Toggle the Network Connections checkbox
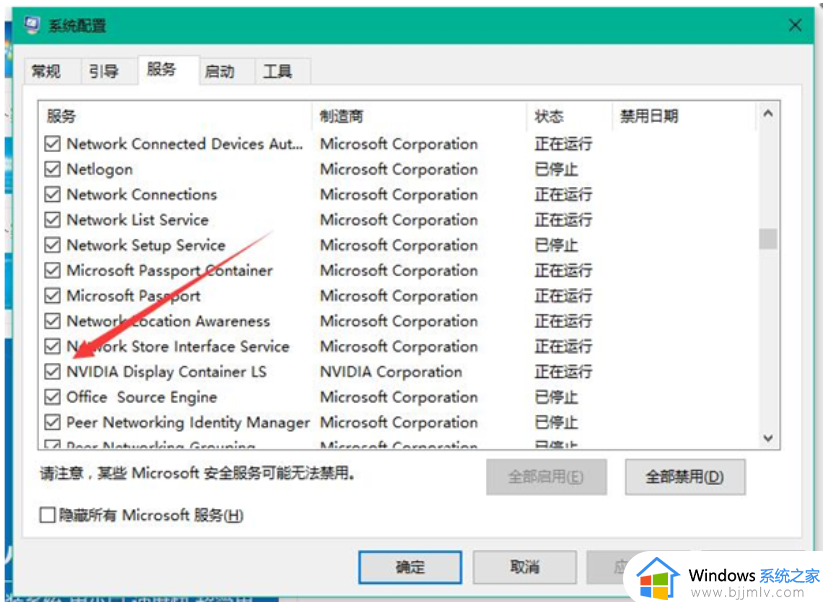825x606 pixels. 52,194
